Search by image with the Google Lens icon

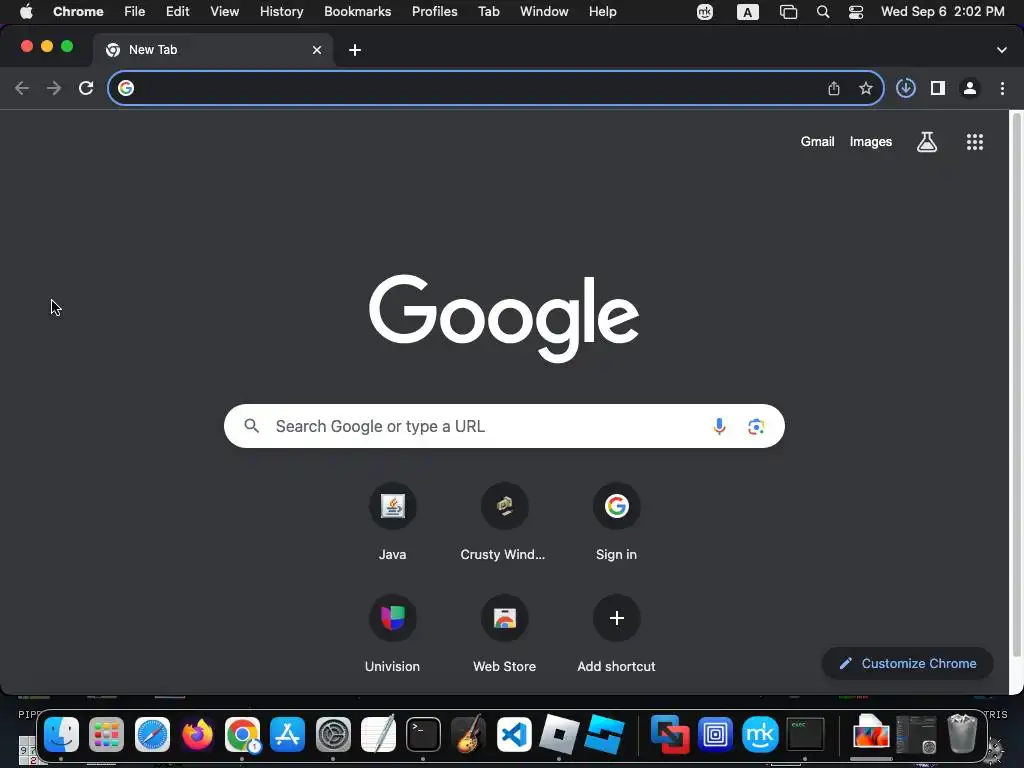(x=756, y=426)
